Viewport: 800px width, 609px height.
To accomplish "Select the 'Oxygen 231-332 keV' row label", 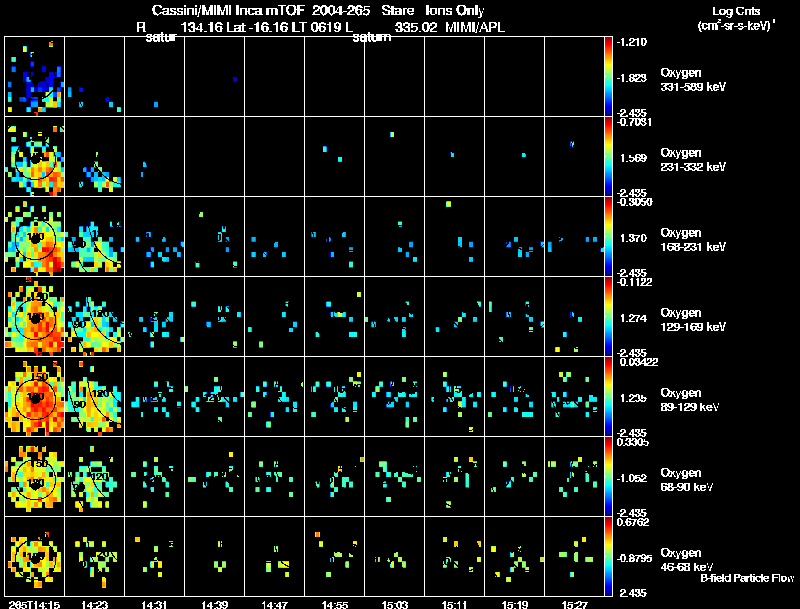I will pyautogui.click(x=693, y=160).
